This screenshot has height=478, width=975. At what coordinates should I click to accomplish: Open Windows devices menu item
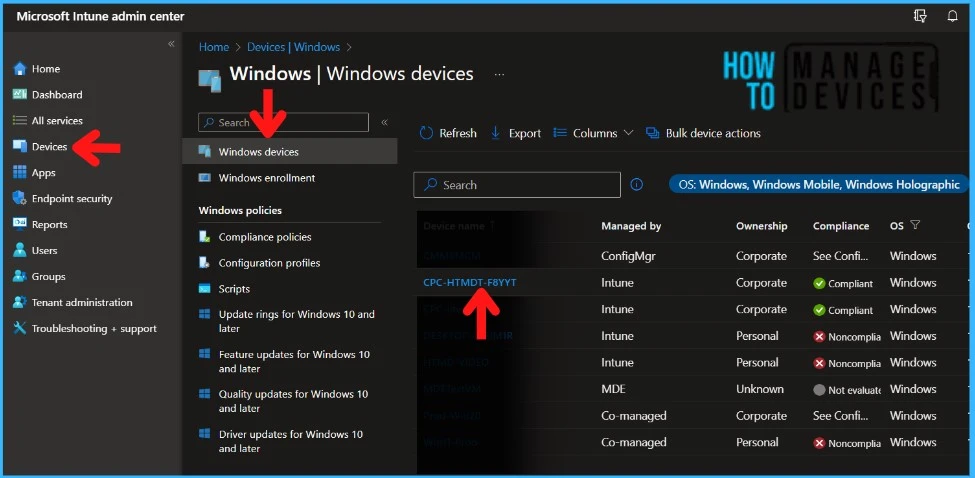coord(290,152)
